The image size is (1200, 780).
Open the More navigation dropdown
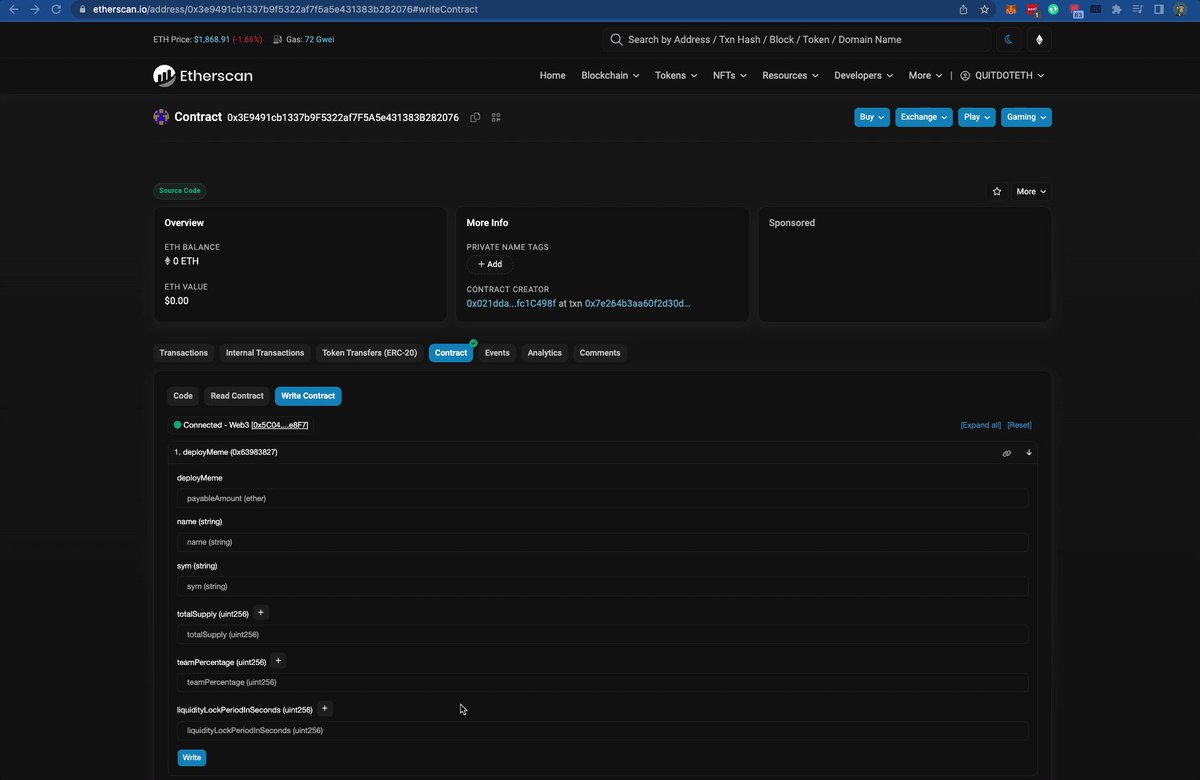click(x=925, y=75)
